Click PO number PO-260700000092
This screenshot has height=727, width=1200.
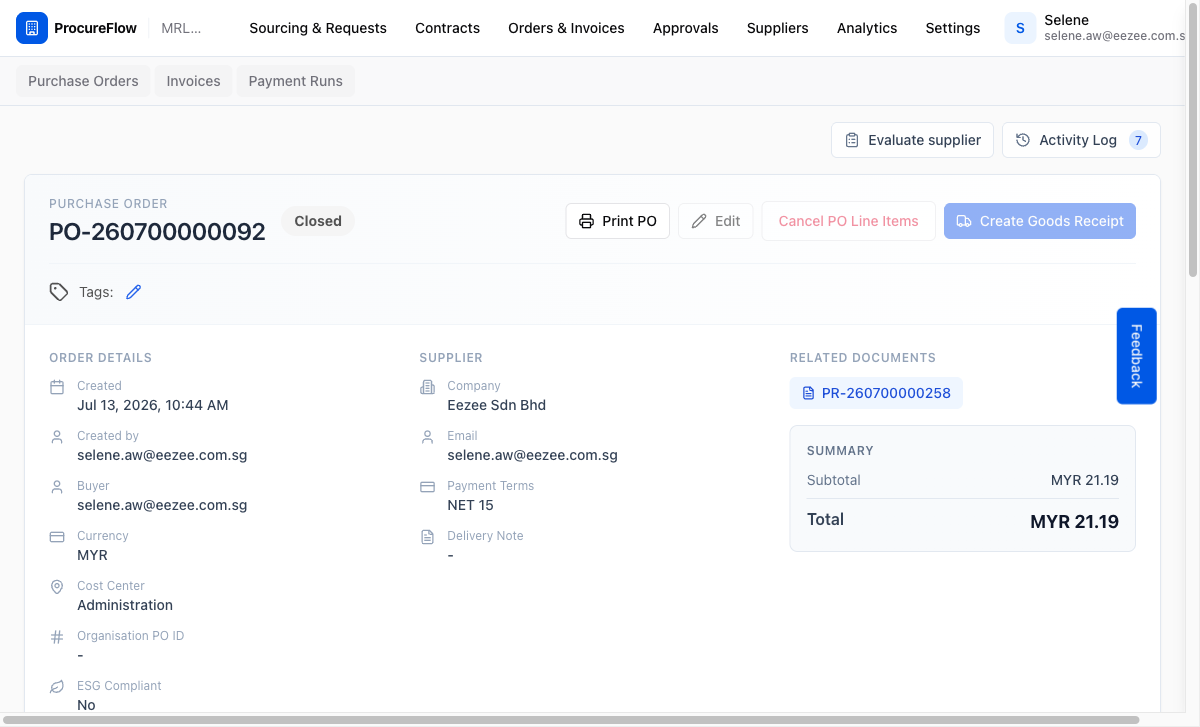157,232
